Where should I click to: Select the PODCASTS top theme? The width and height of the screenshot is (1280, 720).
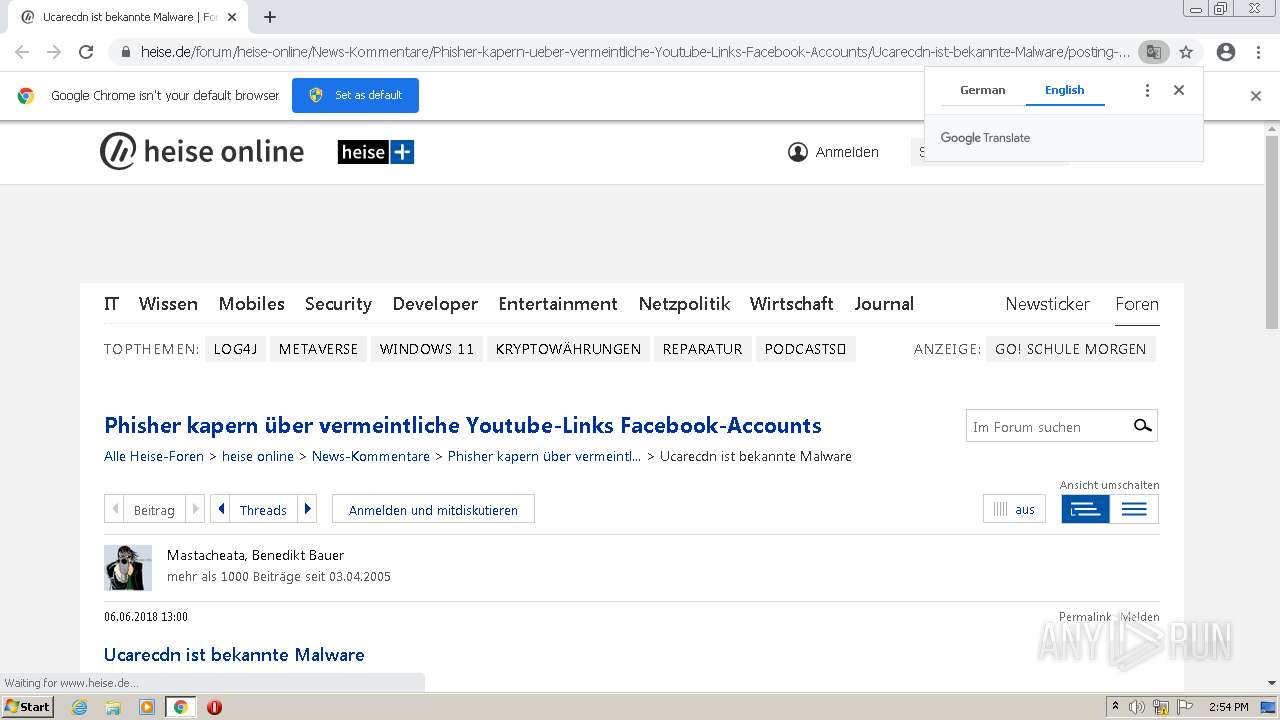click(805, 349)
